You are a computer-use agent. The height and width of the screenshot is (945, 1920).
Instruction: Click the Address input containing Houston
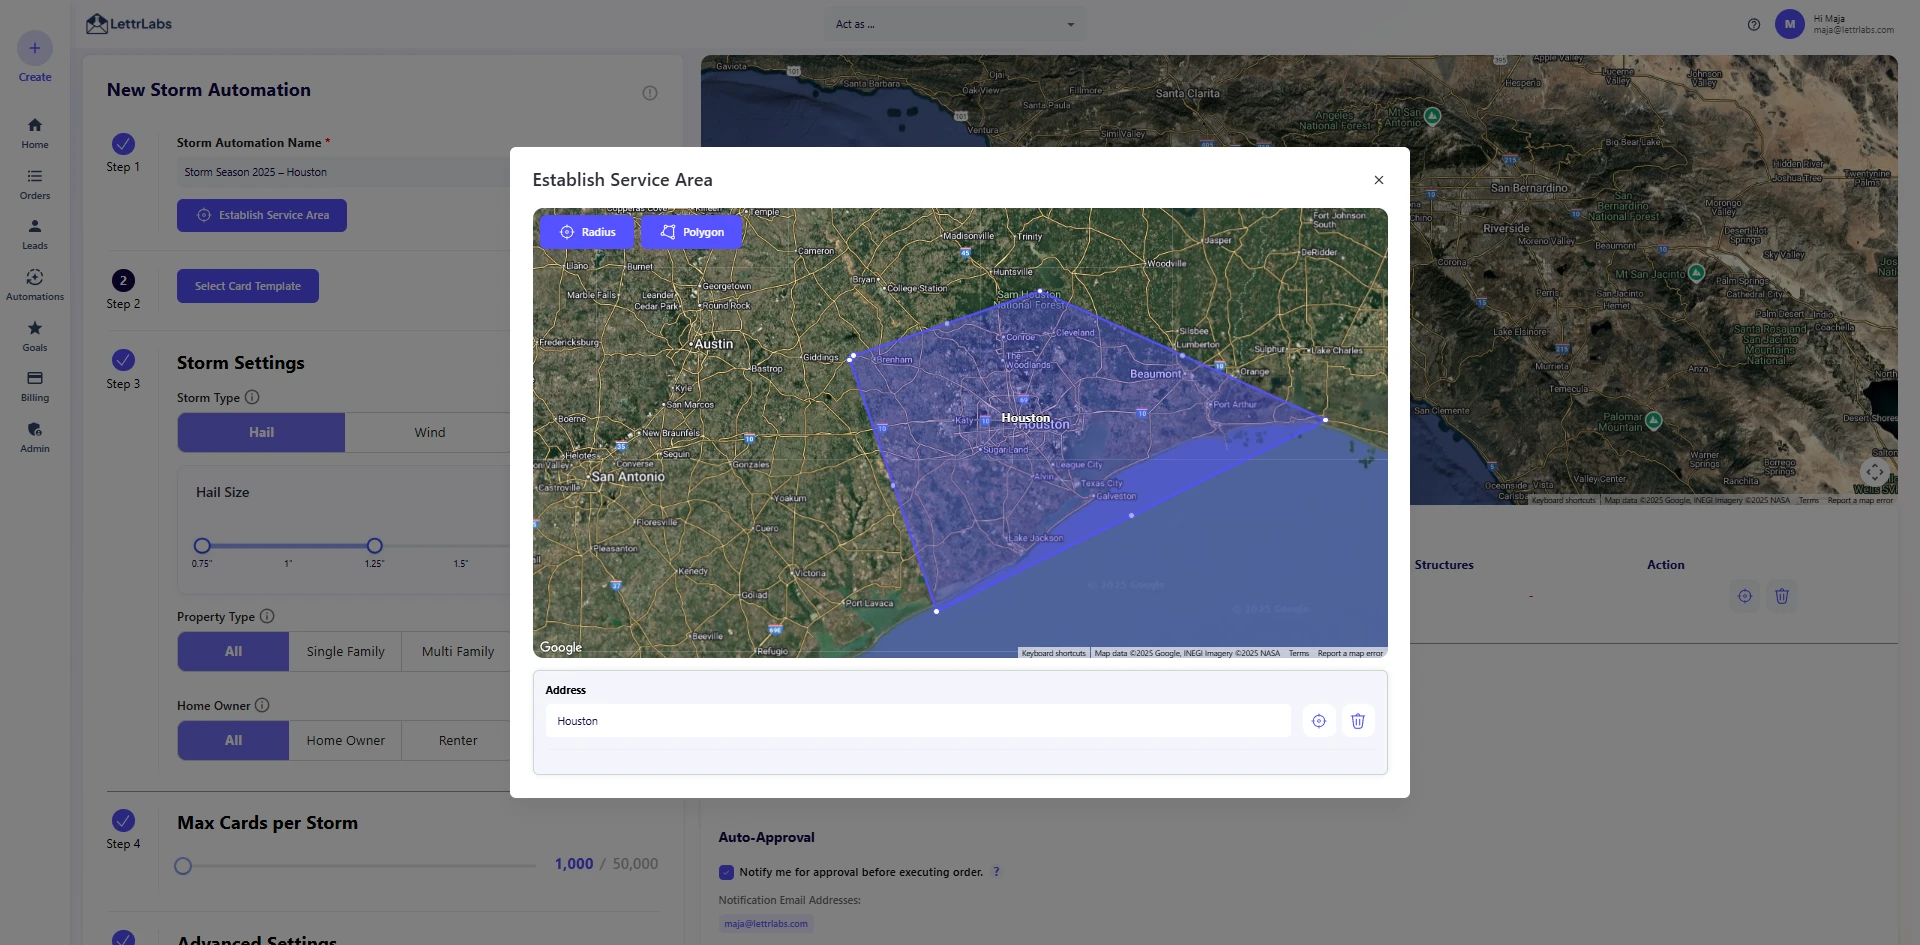click(918, 721)
